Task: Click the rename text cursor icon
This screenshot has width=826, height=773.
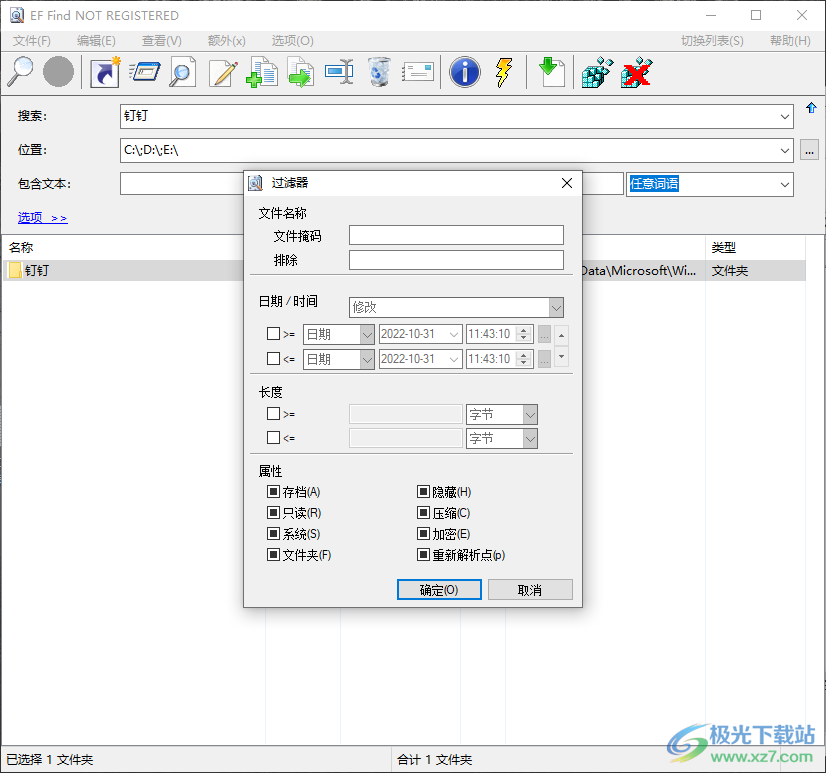Action: tap(339, 71)
